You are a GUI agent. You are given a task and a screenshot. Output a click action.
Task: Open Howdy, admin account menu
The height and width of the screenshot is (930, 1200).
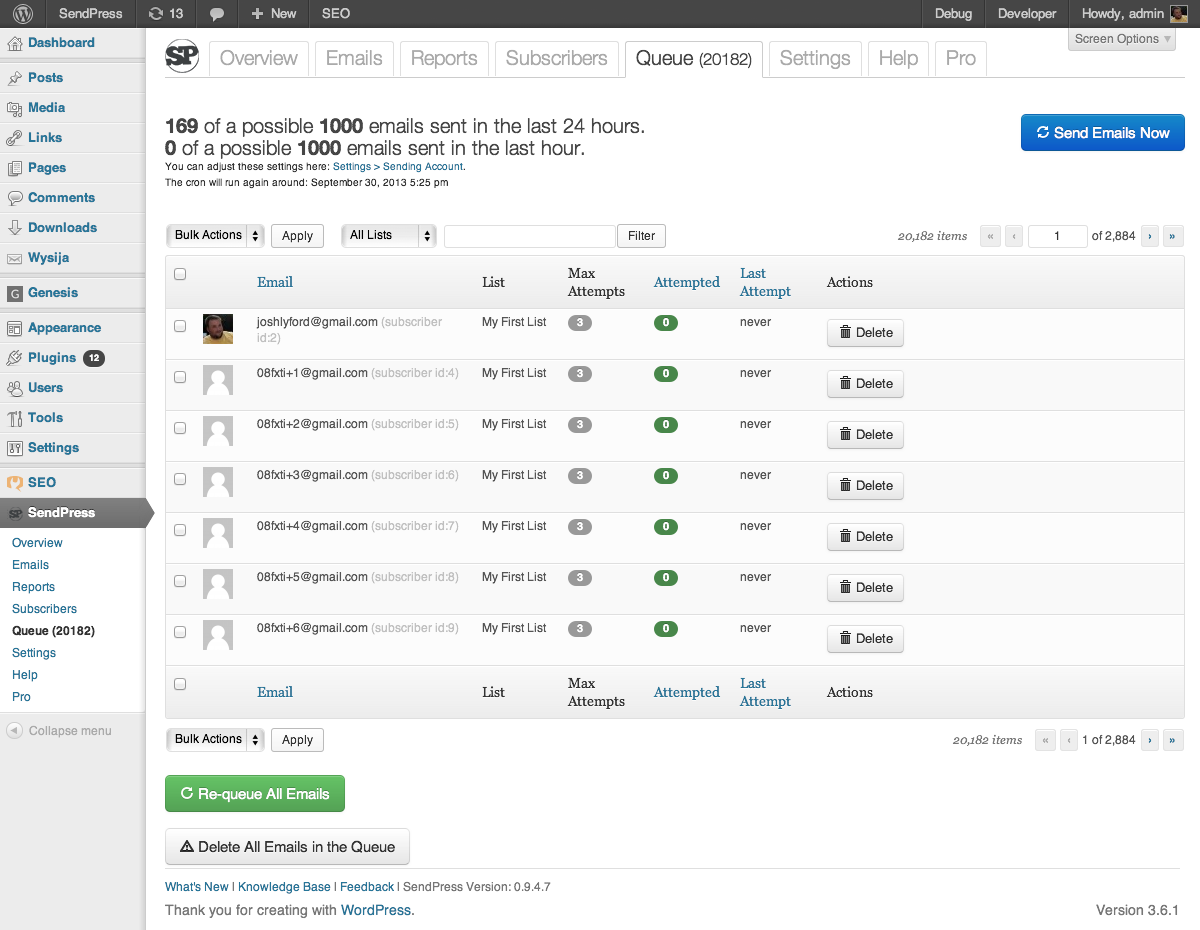(x=1134, y=14)
